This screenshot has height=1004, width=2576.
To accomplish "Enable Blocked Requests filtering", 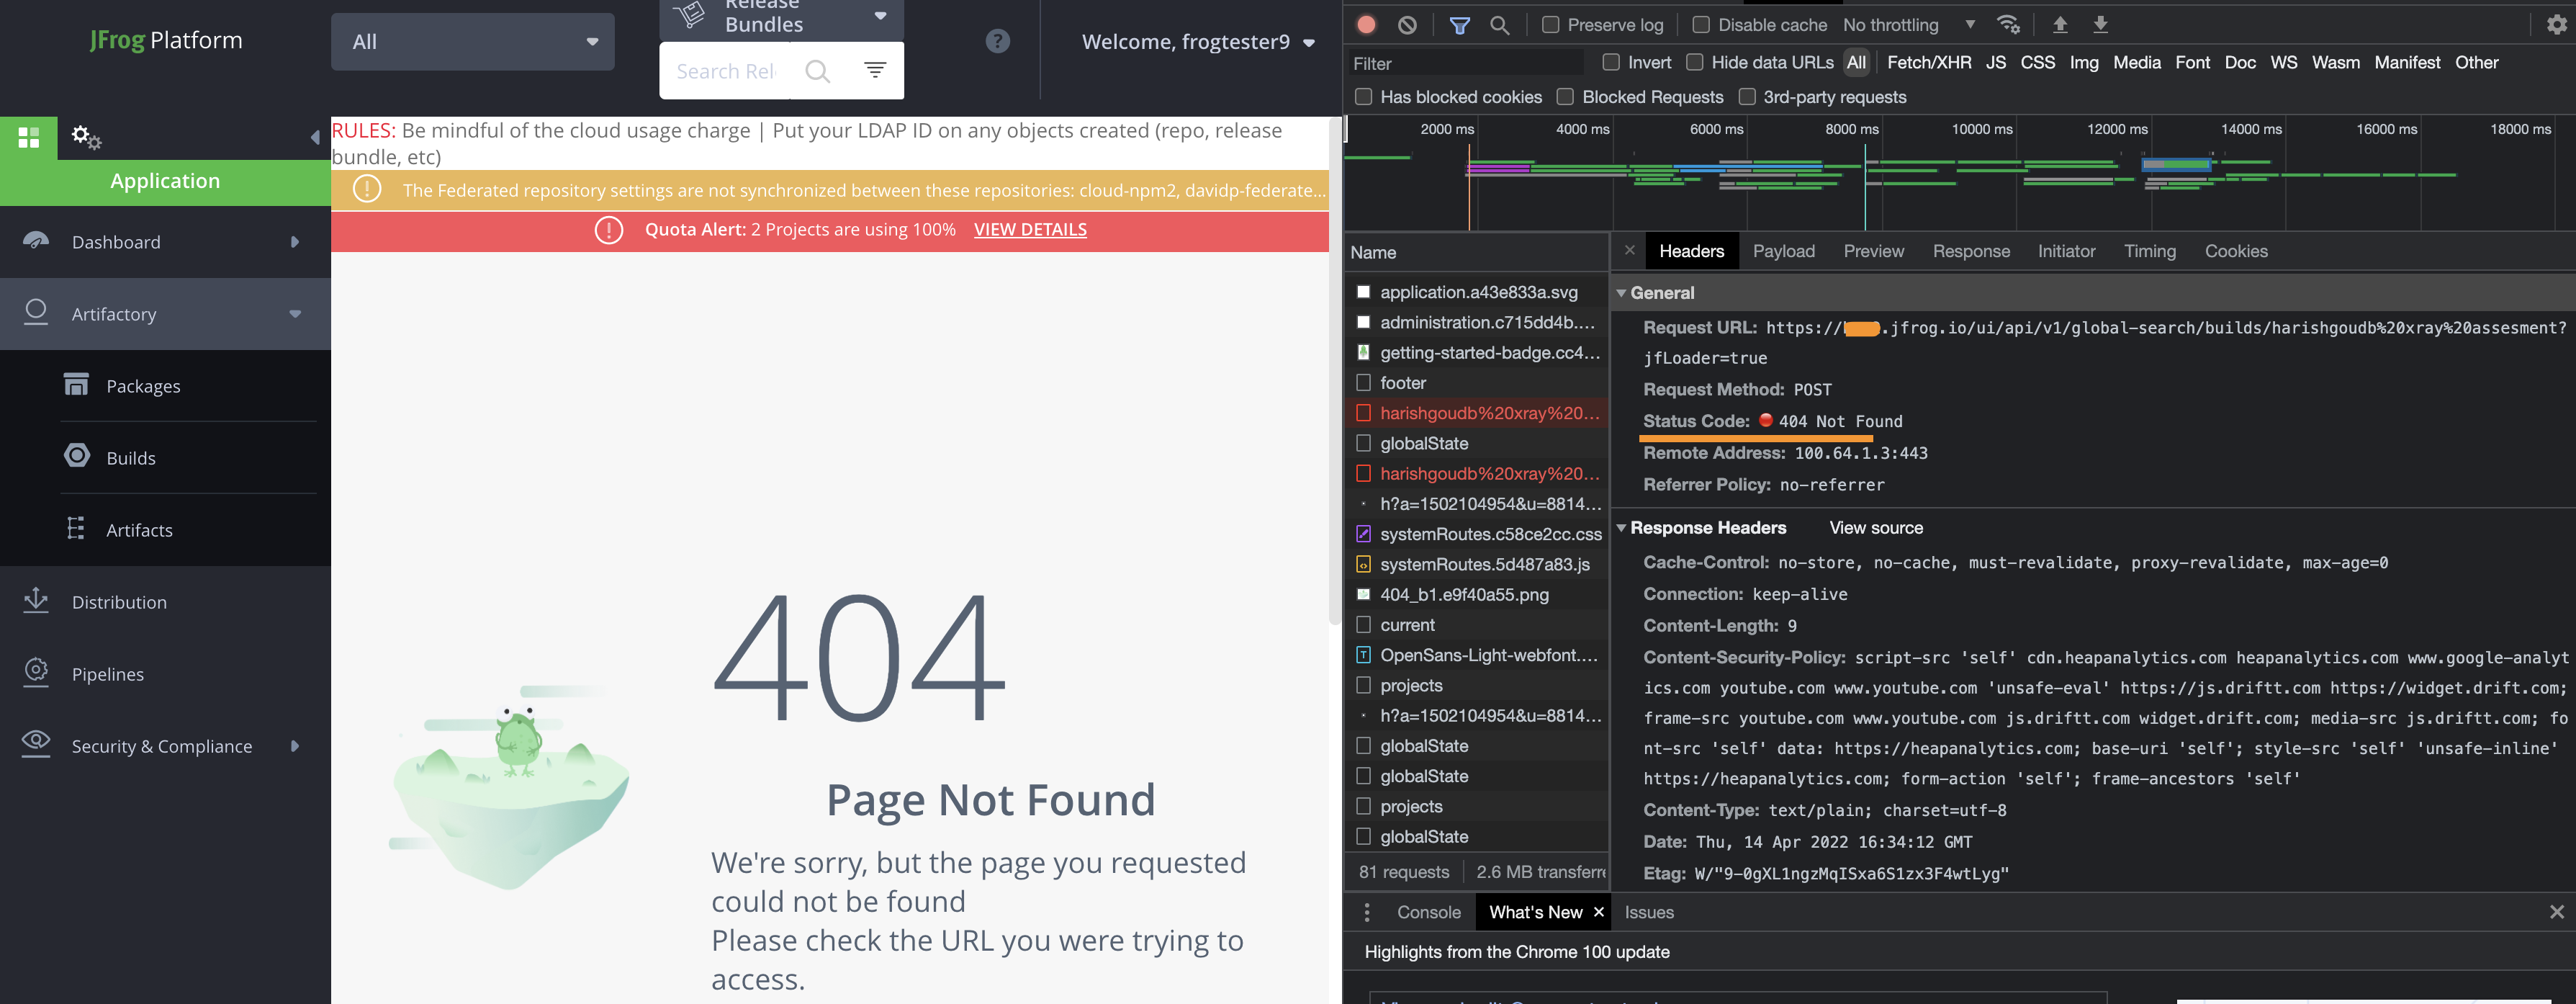I will click(1565, 96).
